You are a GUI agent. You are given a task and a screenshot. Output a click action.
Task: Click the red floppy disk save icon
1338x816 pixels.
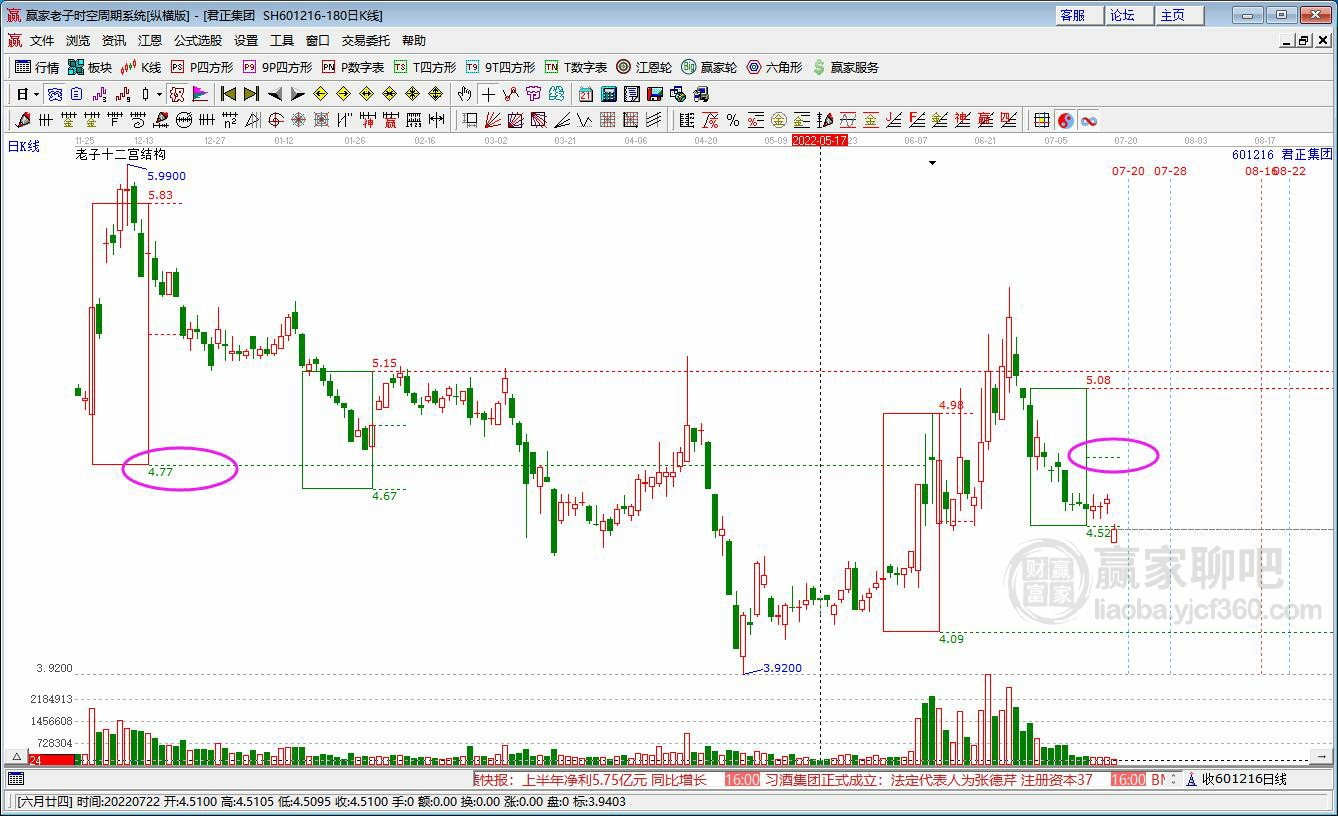pos(655,94)
